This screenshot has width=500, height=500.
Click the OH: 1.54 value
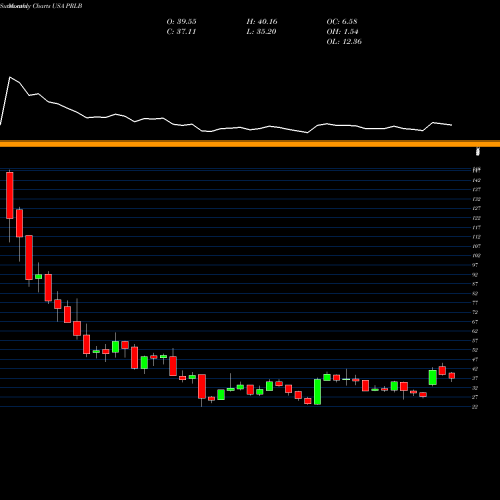(x=342, y=32)
